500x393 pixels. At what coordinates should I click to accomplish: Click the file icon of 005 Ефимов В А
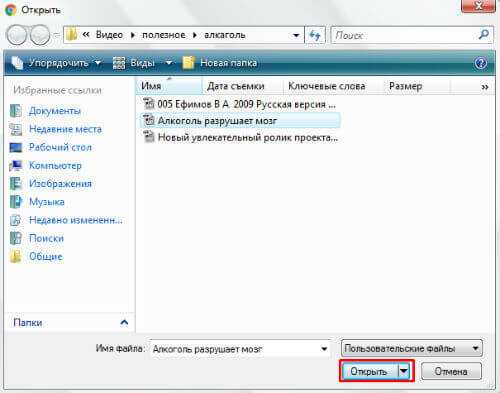click(x=149, y=104)
